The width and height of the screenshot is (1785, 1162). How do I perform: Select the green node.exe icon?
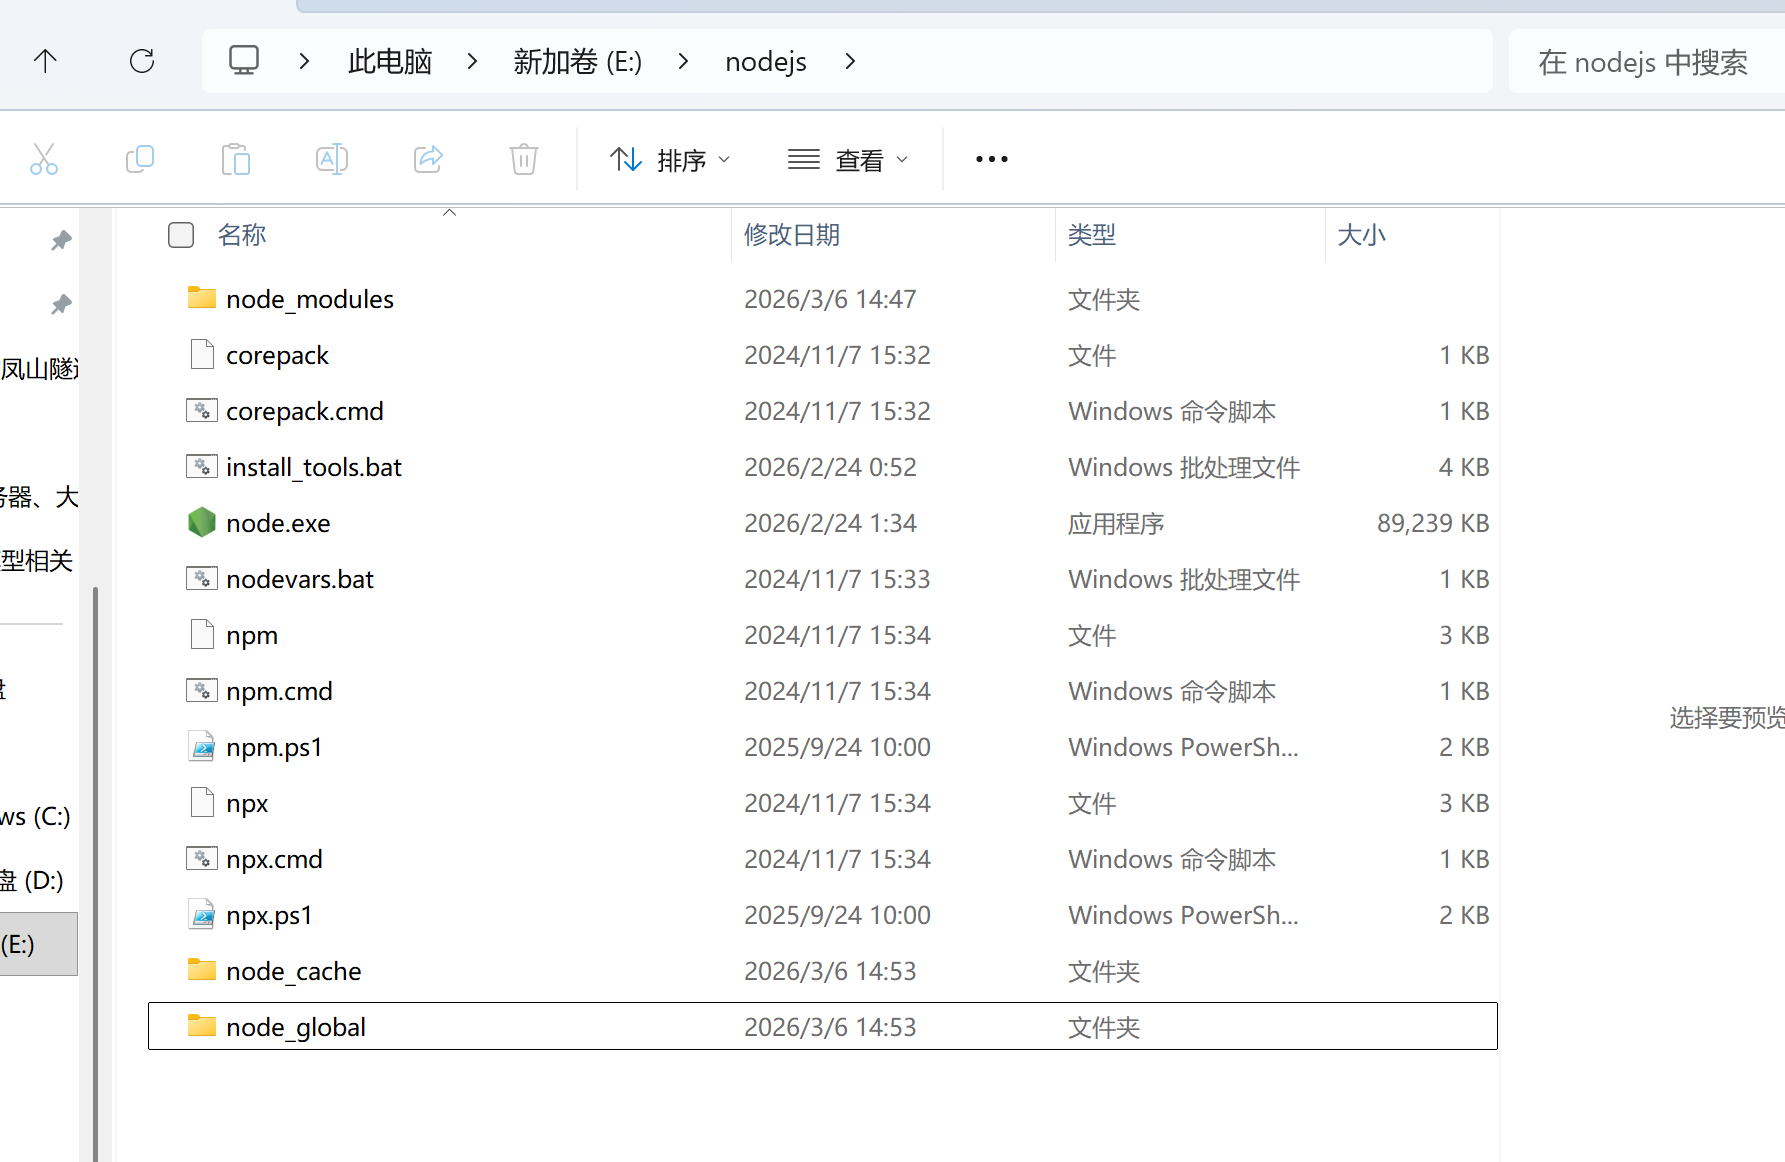[202, 522]
